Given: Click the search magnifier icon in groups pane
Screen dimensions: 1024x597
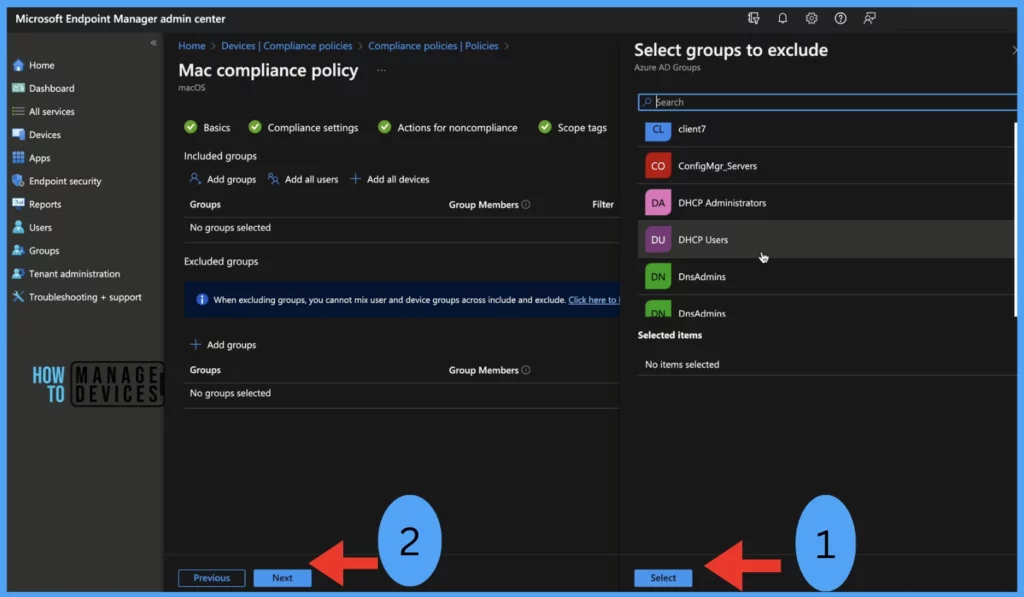Looking at the screenshot, I should click(647, 102).
